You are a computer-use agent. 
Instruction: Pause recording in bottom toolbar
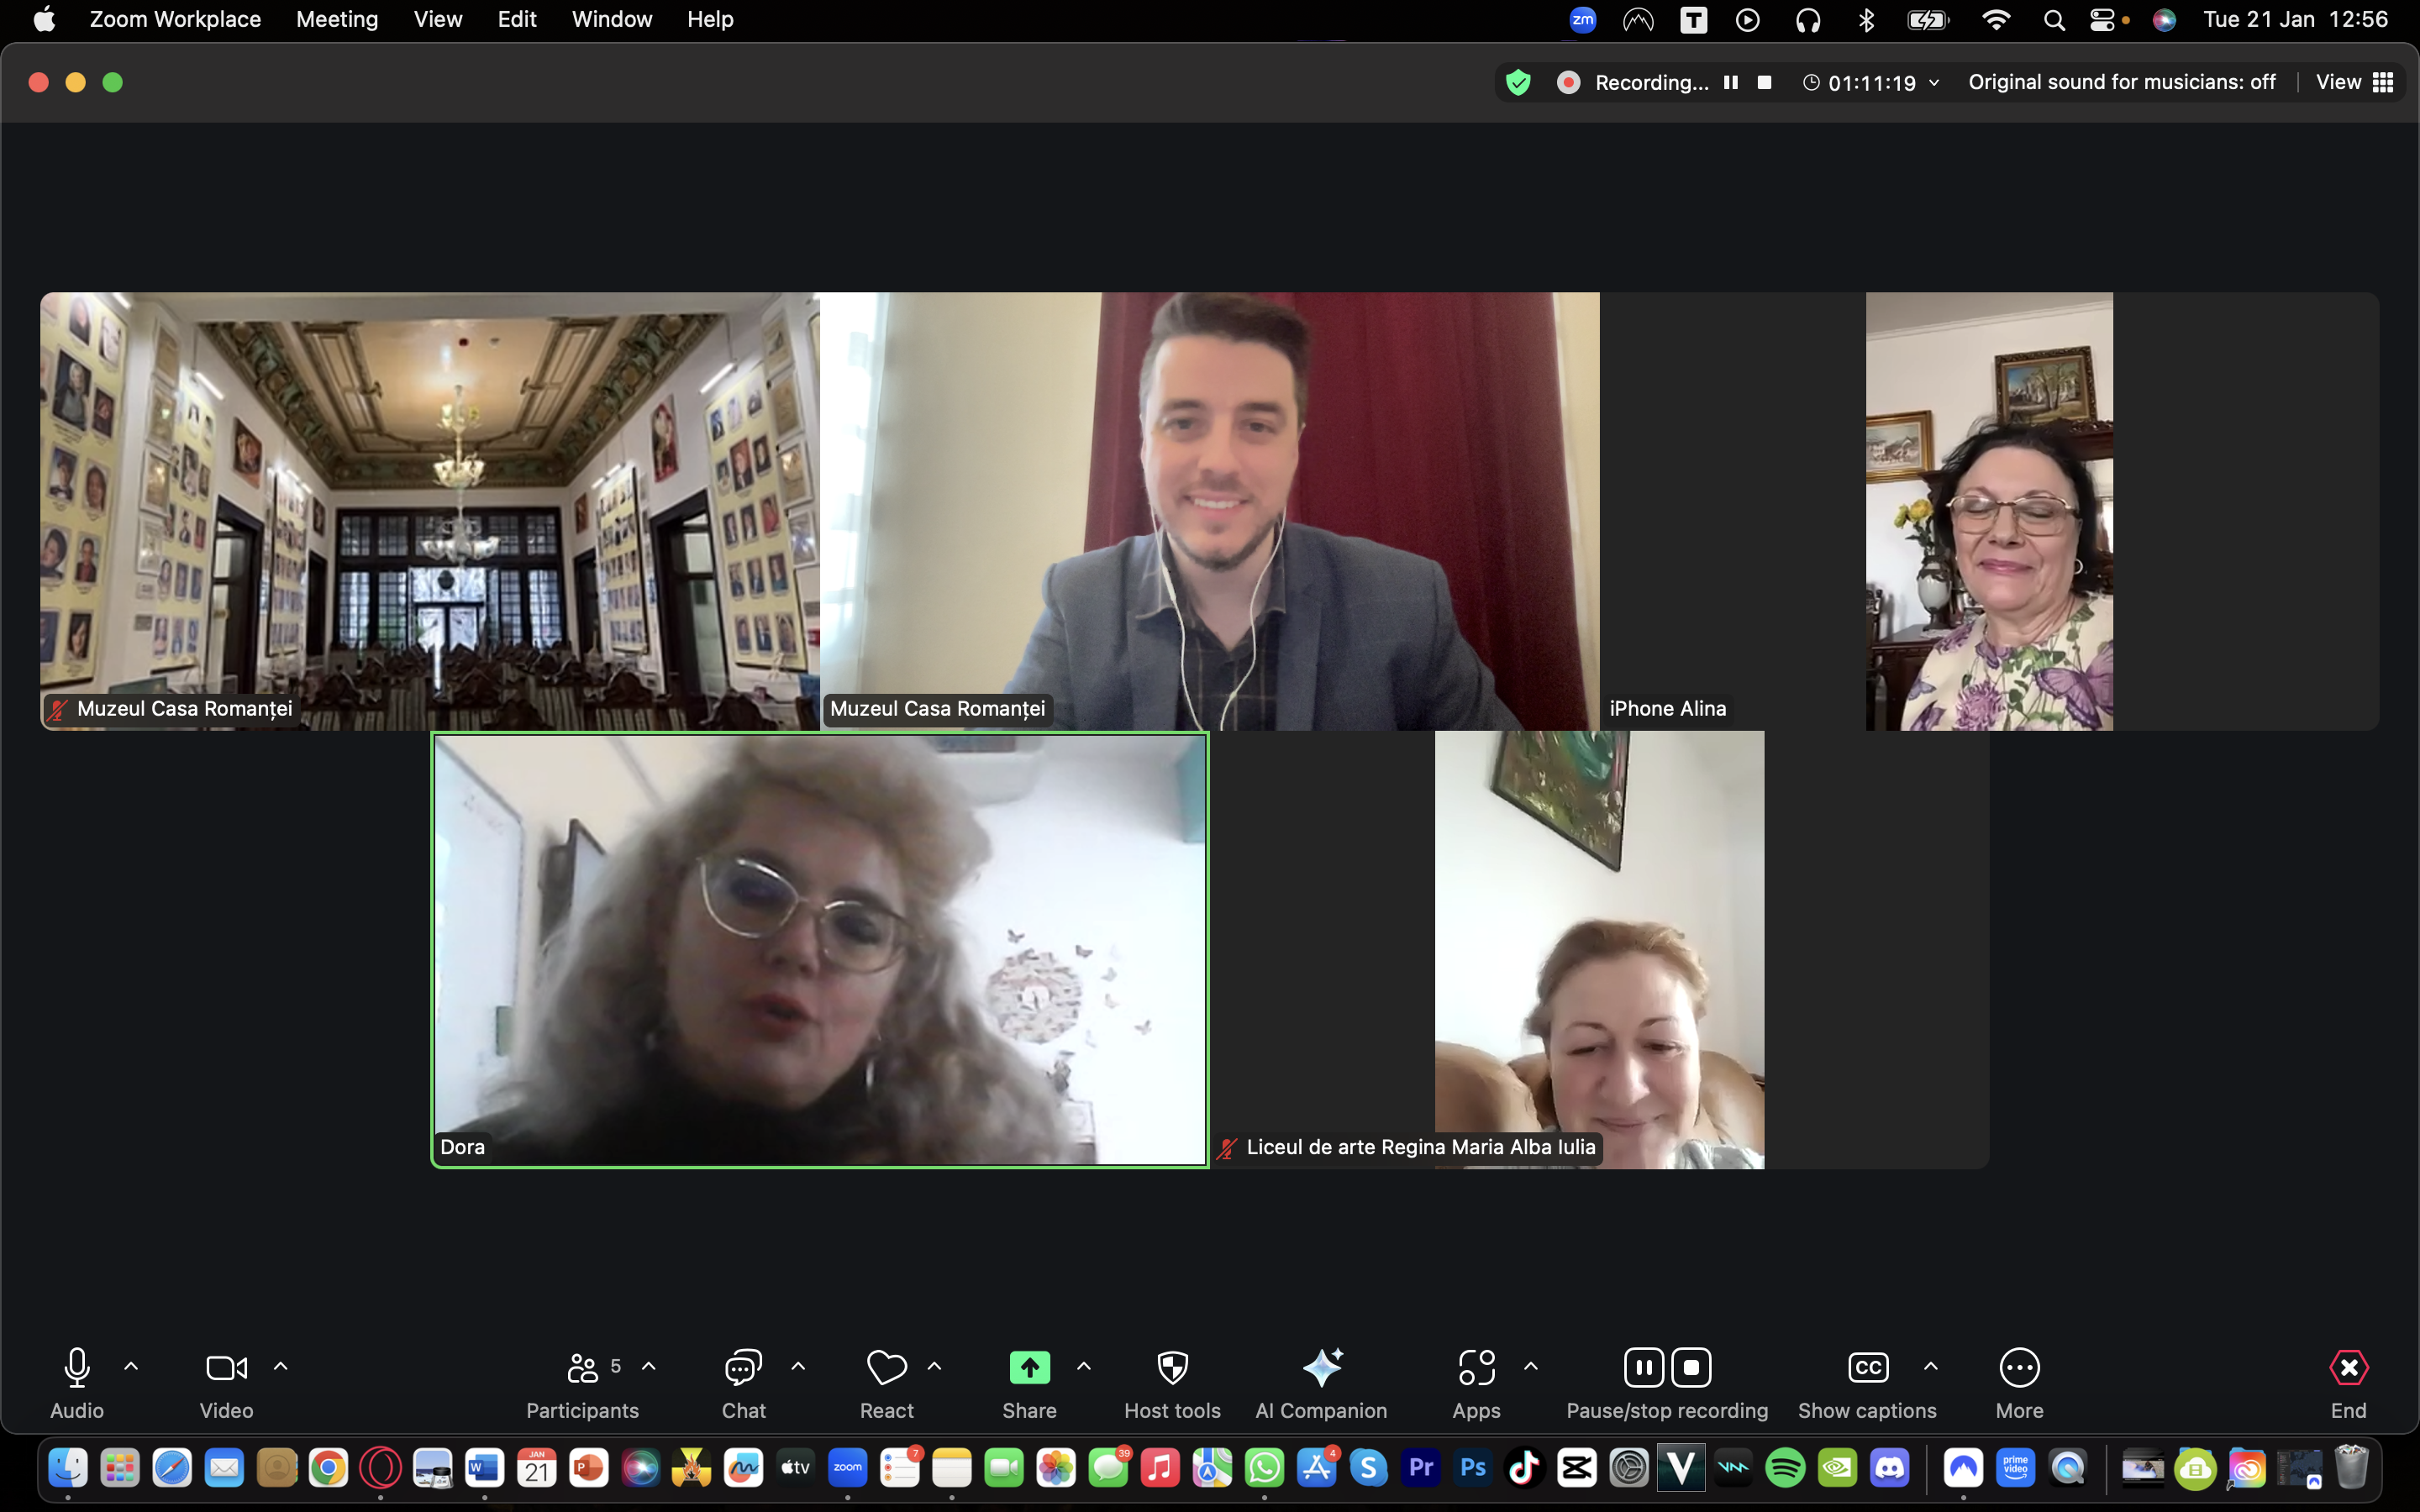[x=1643, y=1367]
